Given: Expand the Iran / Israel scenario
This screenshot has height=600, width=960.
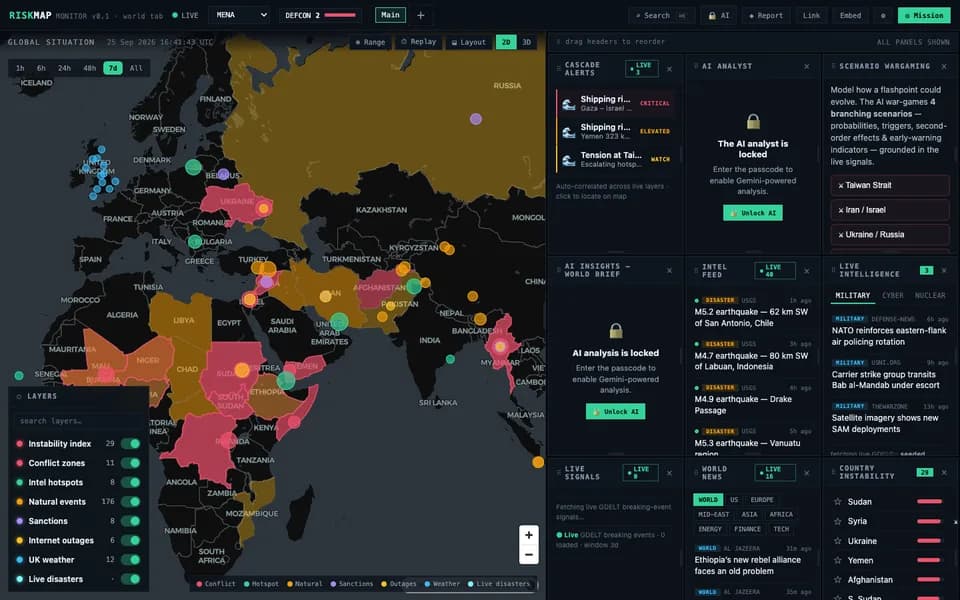Looking at the screenshot, I should 890,210.
